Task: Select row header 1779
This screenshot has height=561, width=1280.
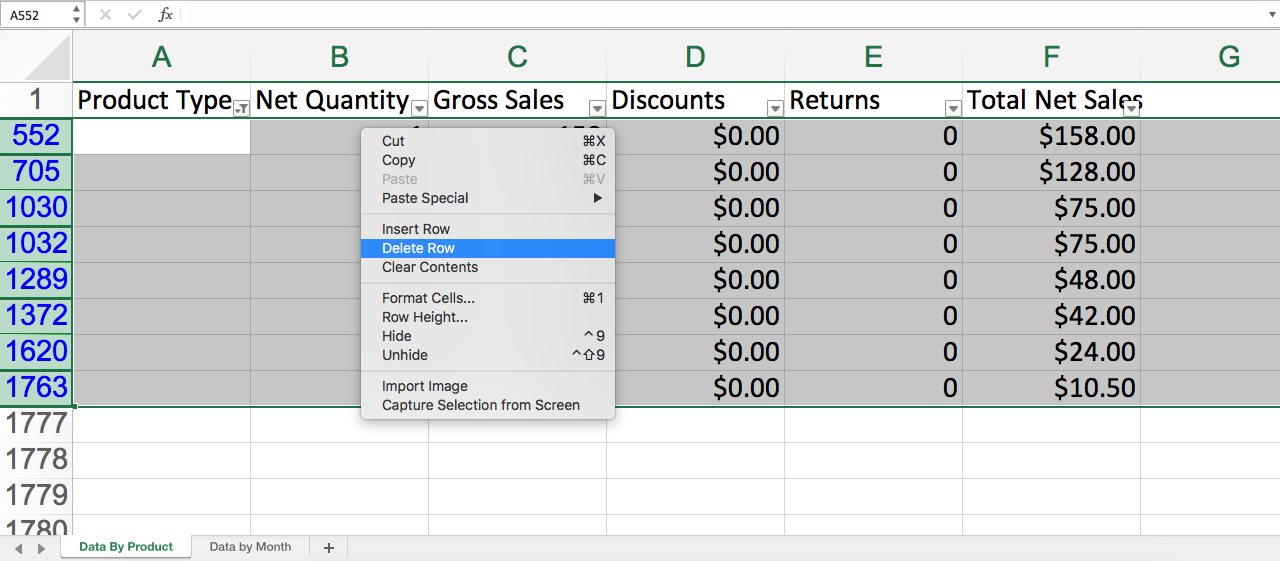Action: 36,496
